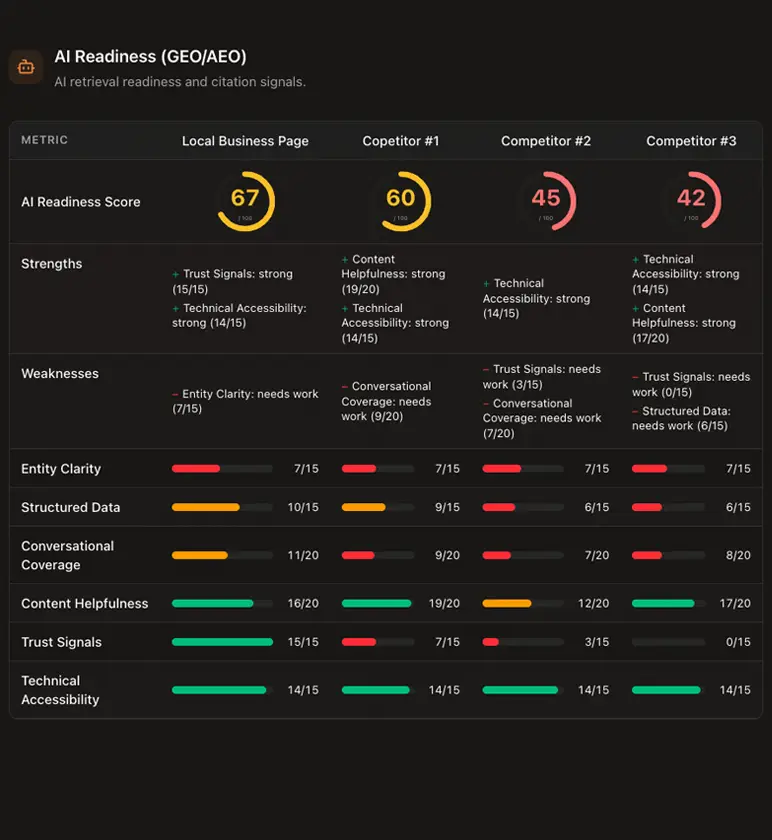Click the Strengths row label
This screenshot has height=840, width=772.
tap(51, 264)
